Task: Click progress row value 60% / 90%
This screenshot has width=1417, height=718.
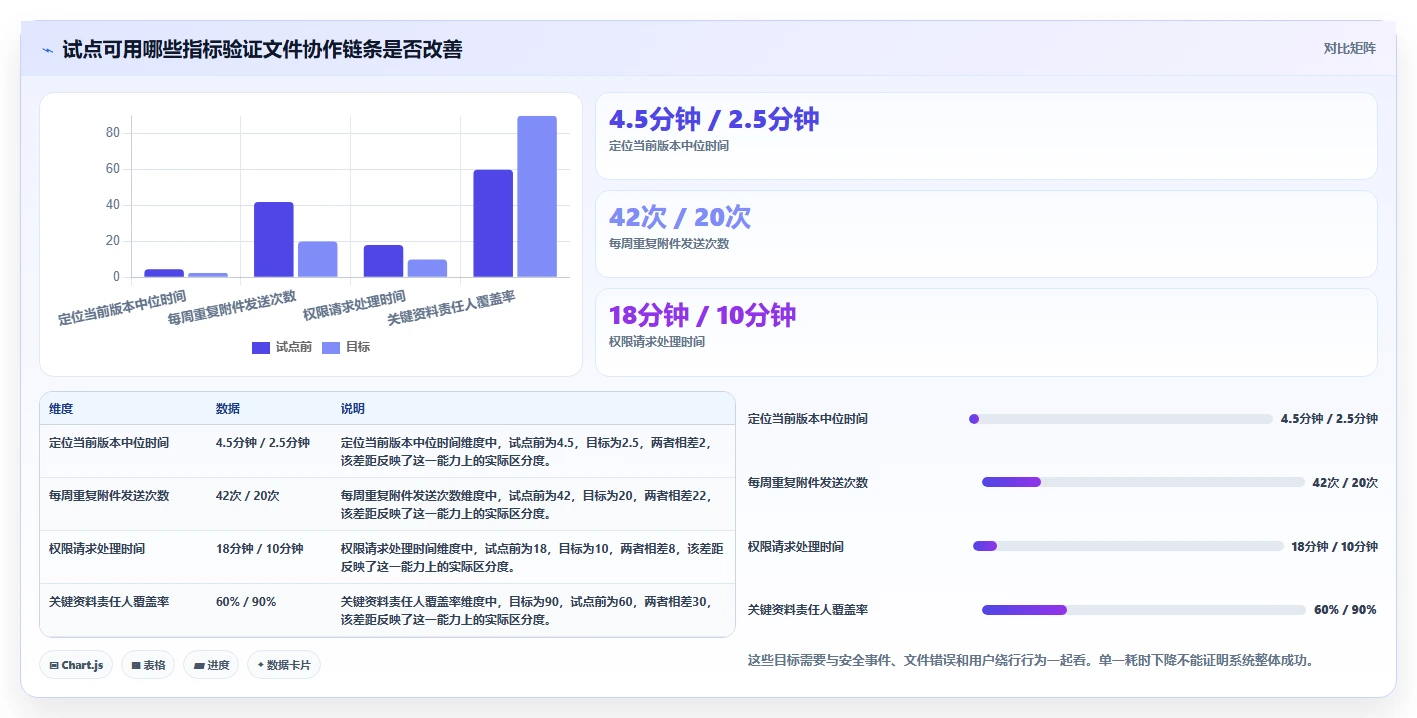Action: tap(1345, 610)
